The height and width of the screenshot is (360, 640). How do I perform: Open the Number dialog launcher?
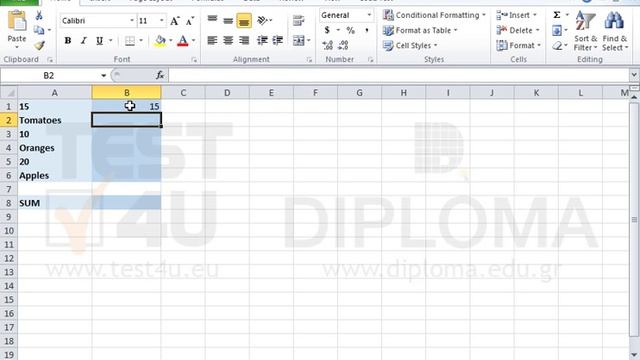(x=371, y=60)
